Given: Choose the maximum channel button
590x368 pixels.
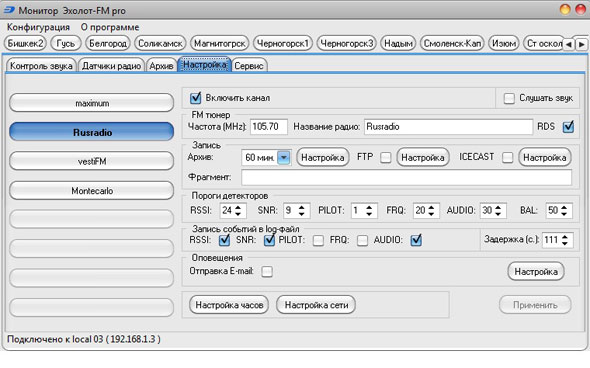Looking at the screenshot, I should pos(92,103).
